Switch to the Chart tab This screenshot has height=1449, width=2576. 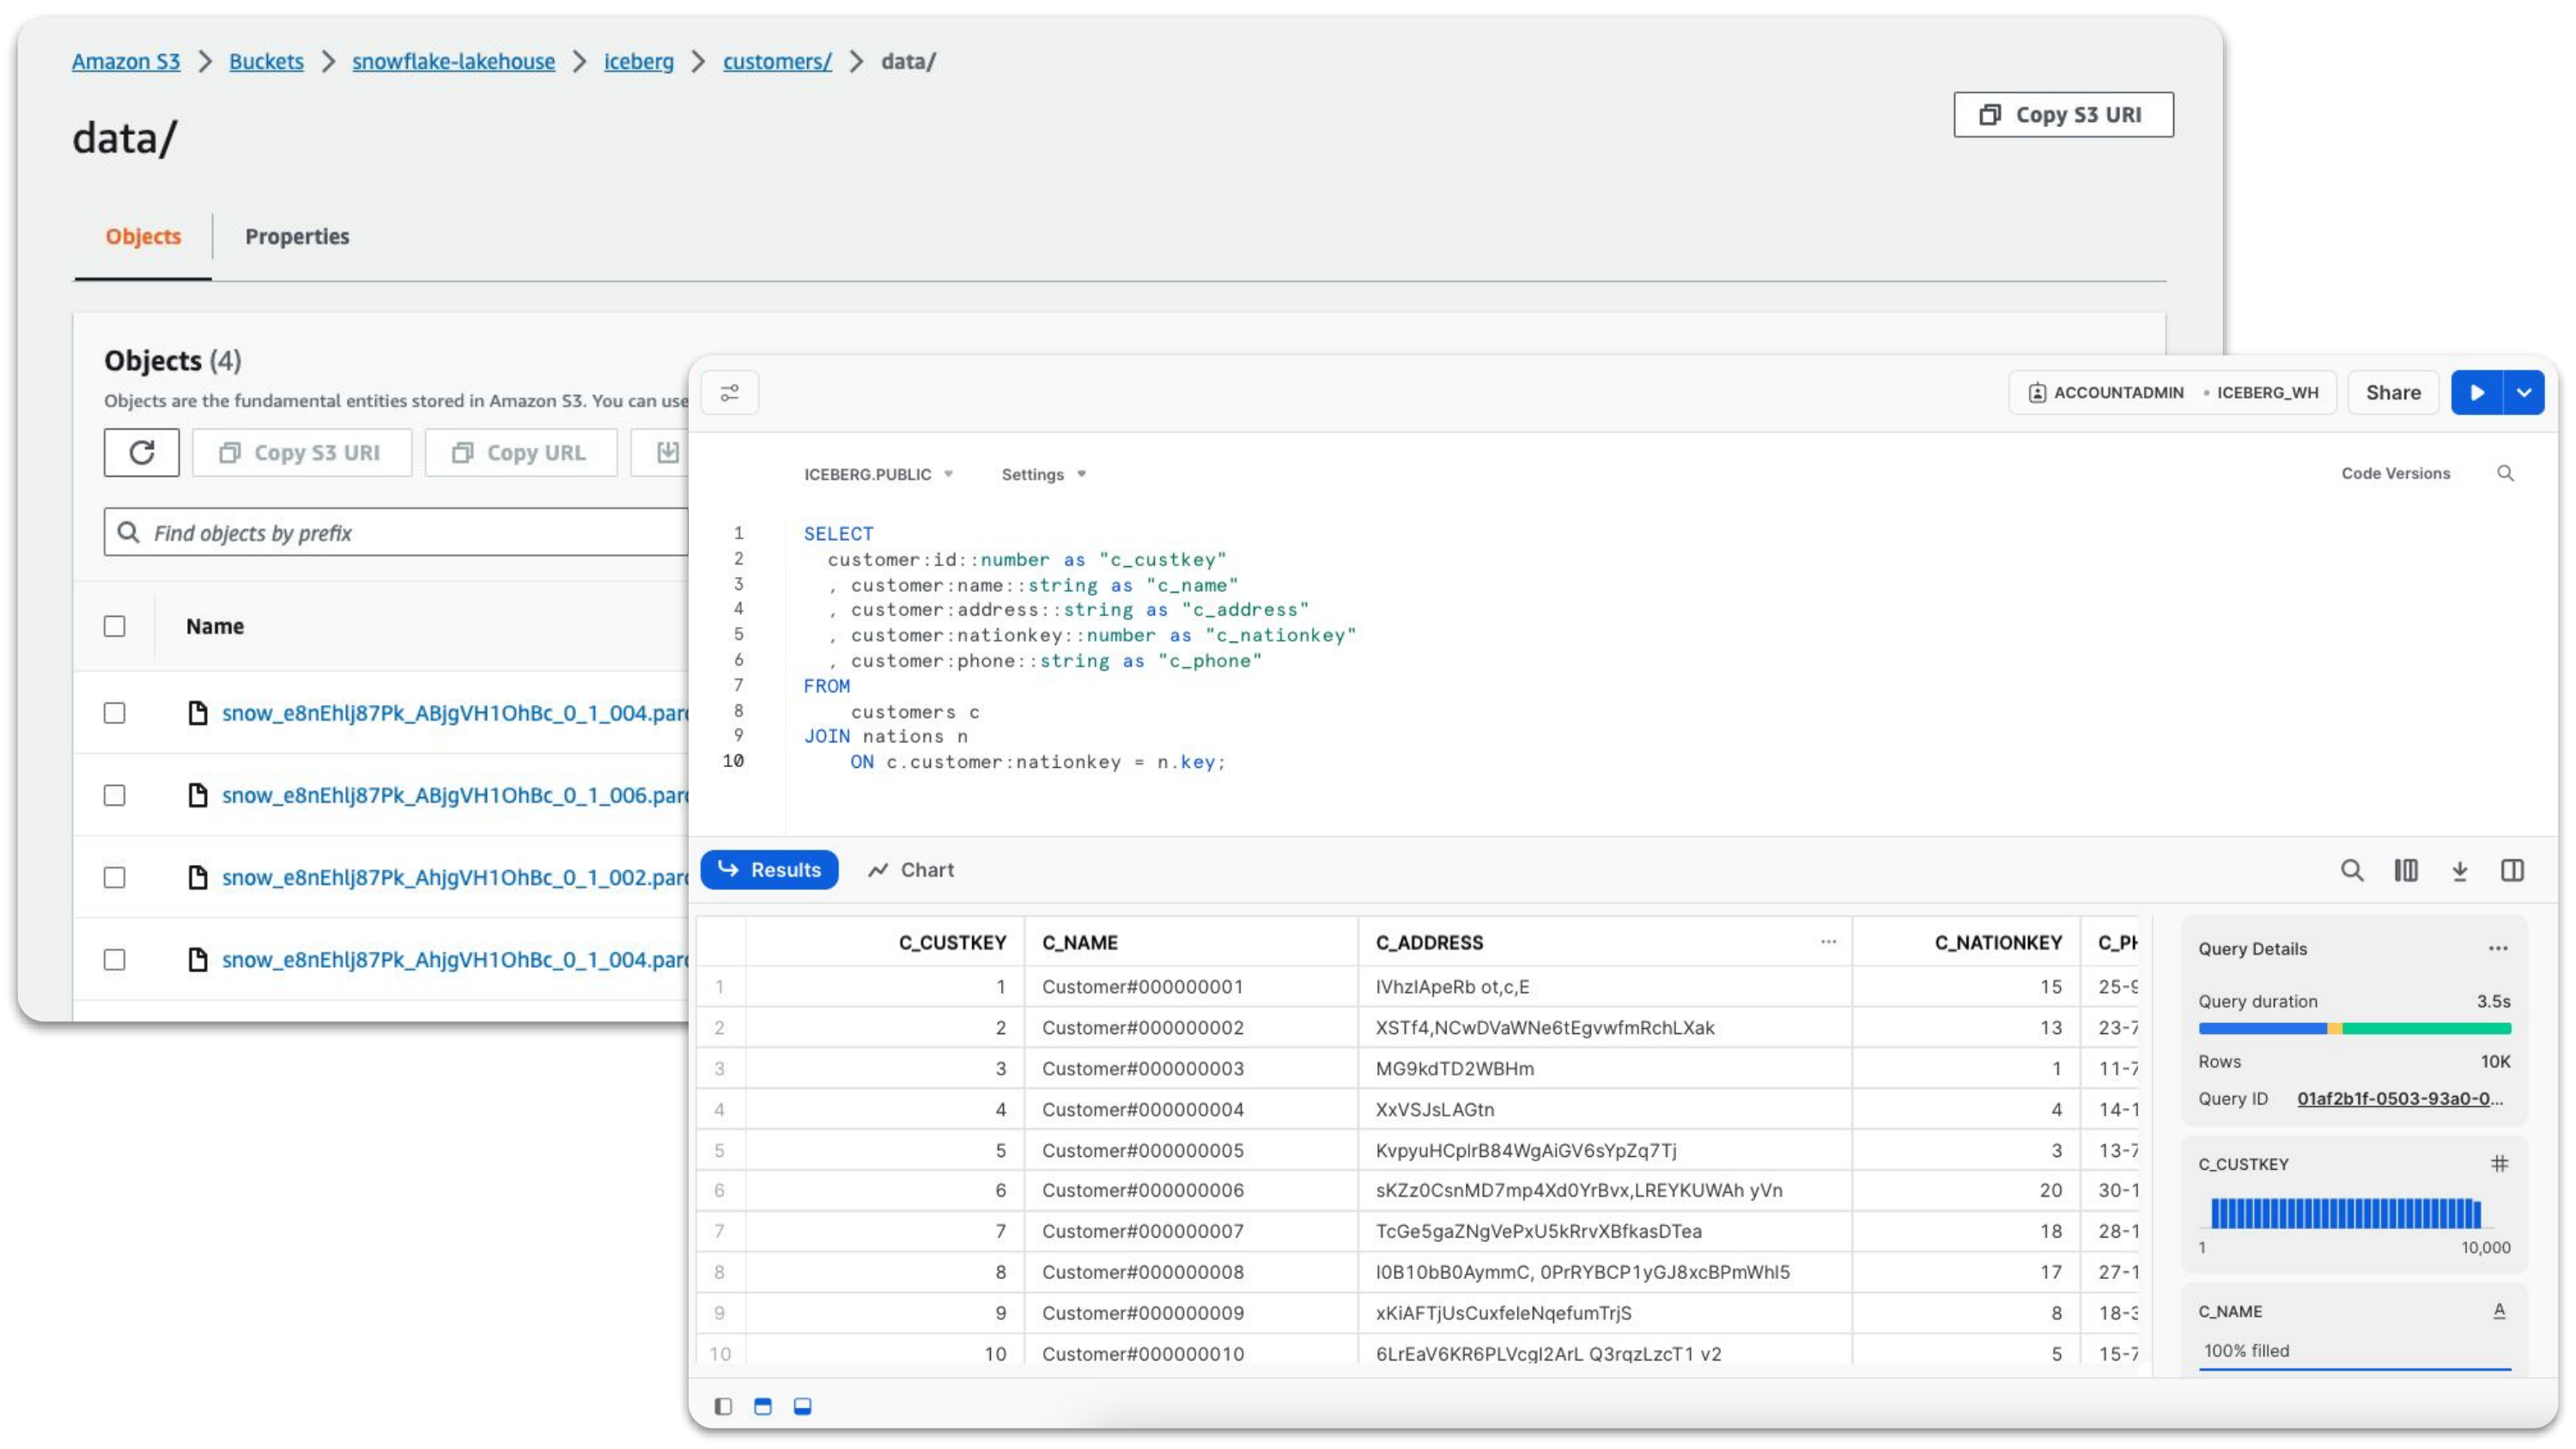(911, 870)
